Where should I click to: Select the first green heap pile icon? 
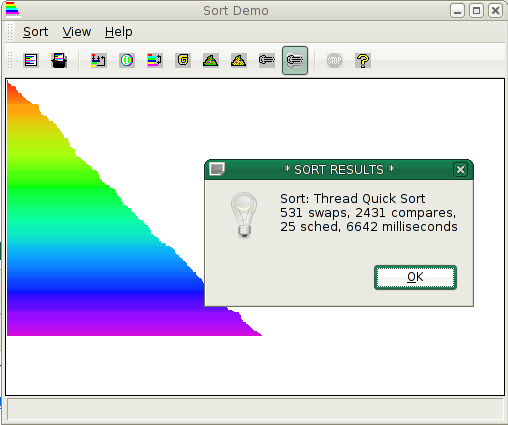pyautogui.click(x=211, y=61)
